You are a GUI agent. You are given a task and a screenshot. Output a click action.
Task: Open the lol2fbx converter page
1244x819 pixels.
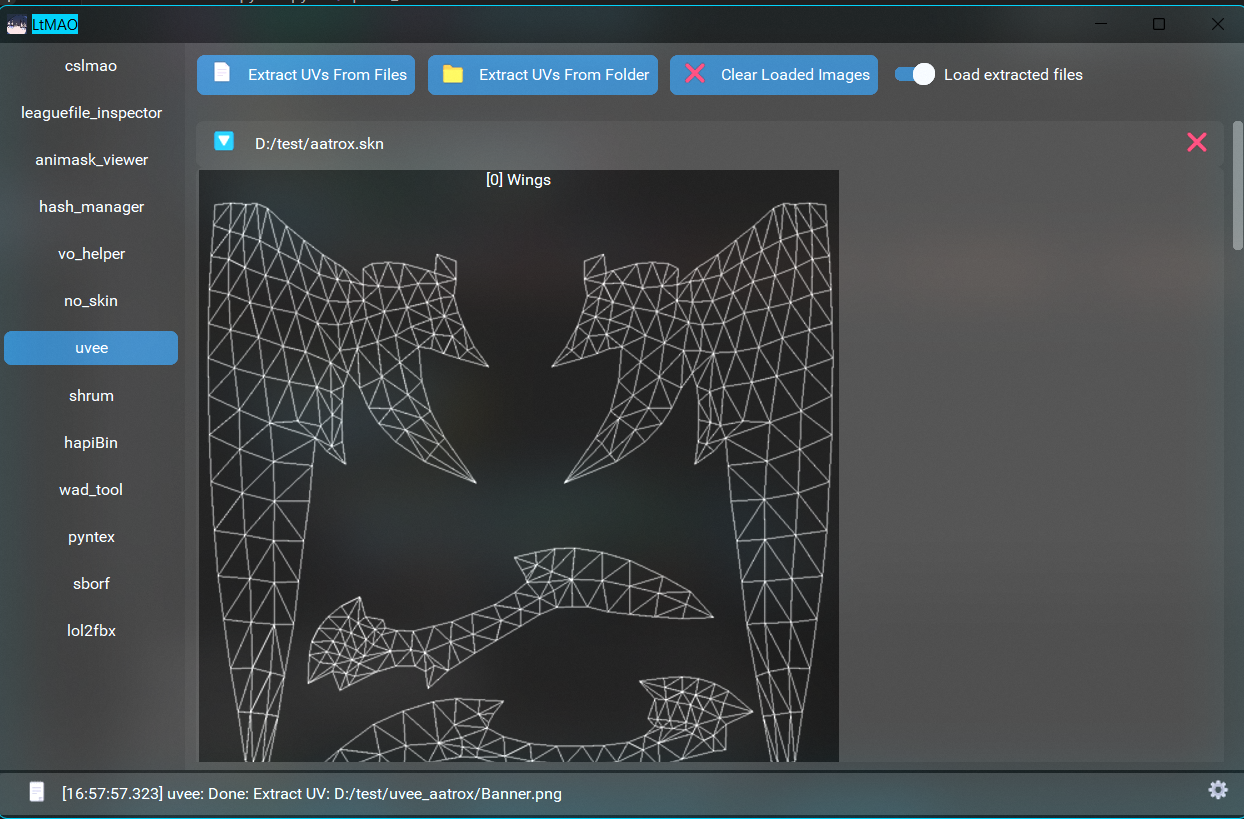point(91,631)
